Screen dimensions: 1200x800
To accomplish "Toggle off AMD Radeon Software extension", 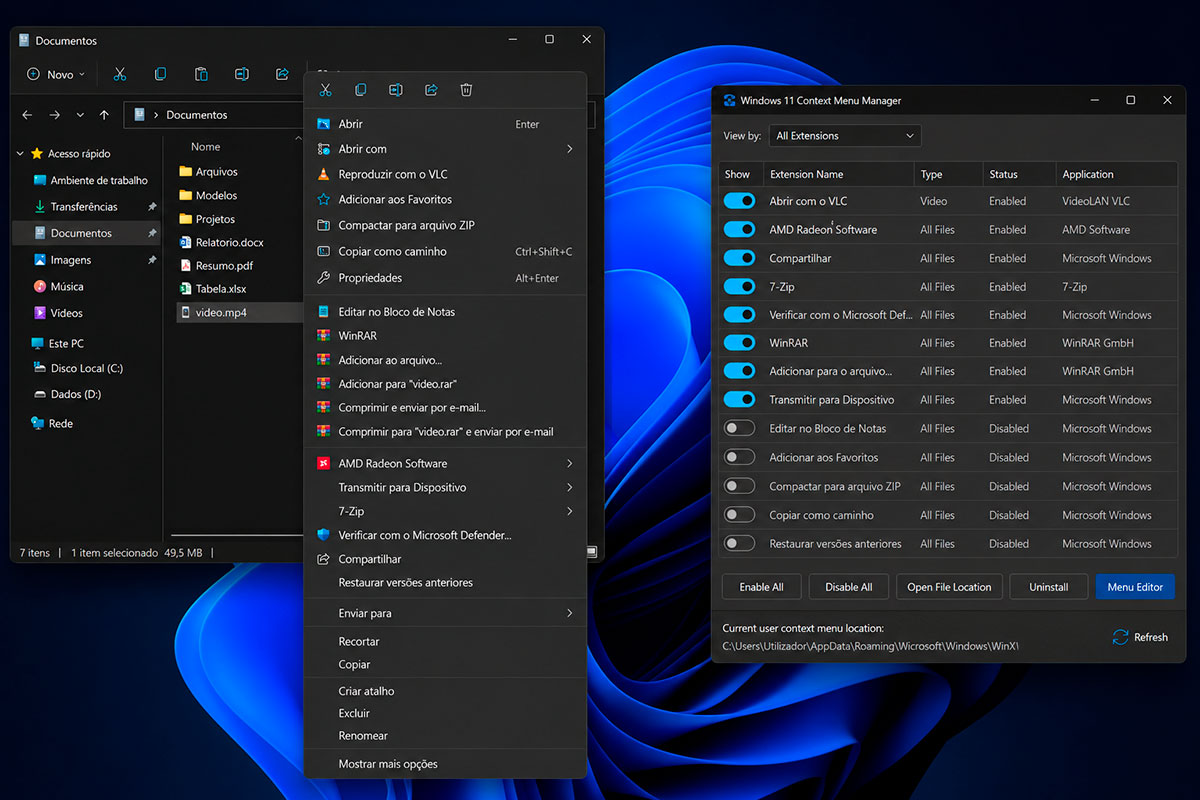I will pyautogui.click(x=739, y=229).
